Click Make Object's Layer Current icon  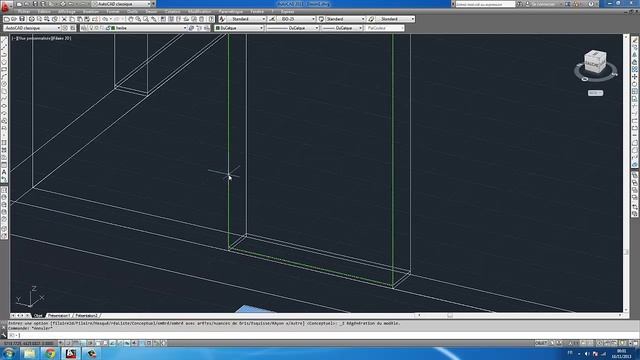coord(191,28)
